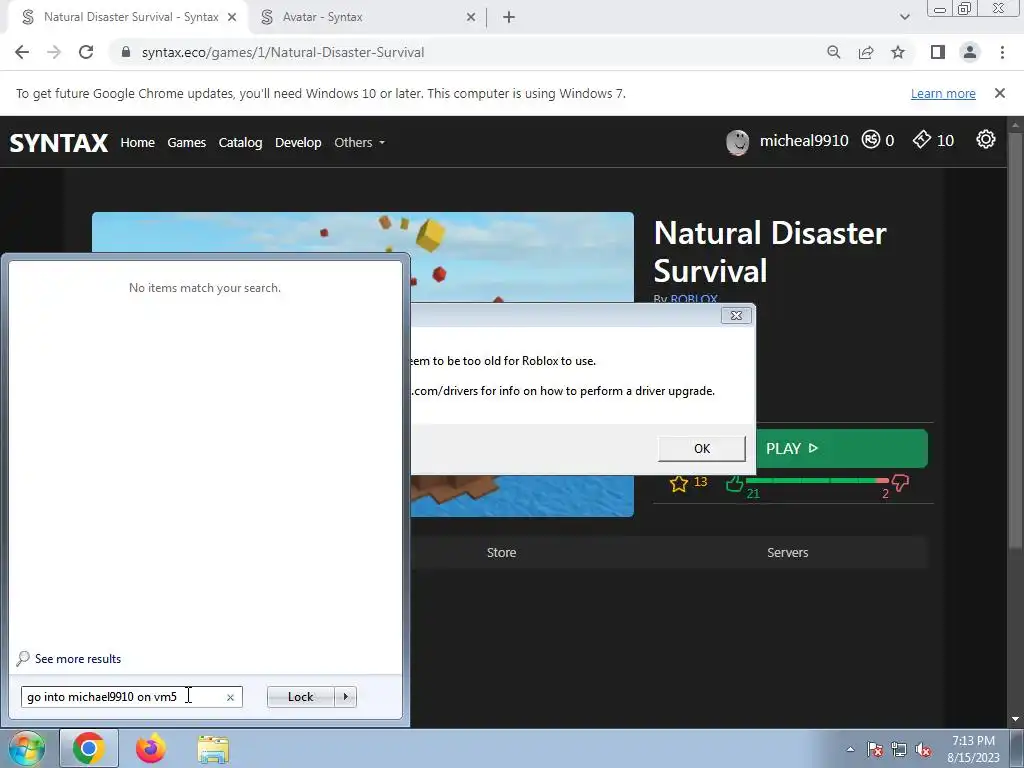The height and width of the screenshot is (768, 1024).
Task: Click OK in the Roblox driver dialog
Action: pos(702,449)
